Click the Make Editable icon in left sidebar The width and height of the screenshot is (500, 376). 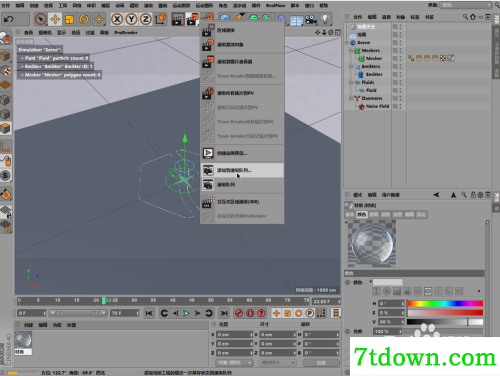[x=5, y=39]
